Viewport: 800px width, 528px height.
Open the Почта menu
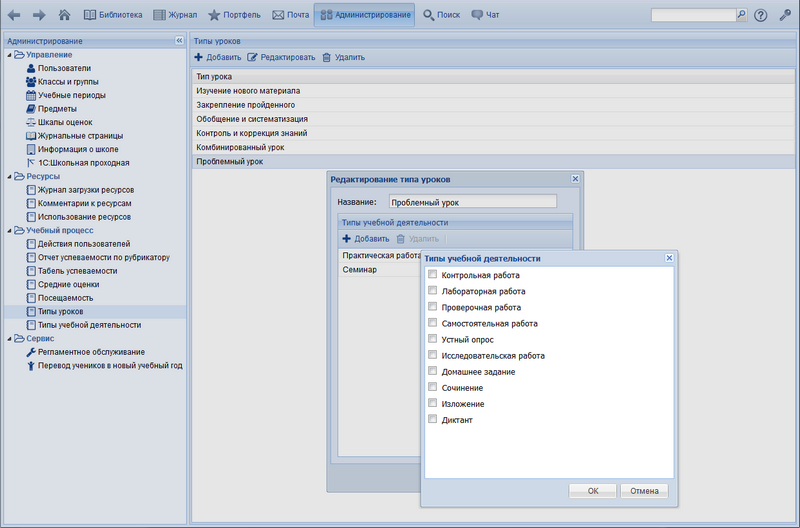point(291,15)
